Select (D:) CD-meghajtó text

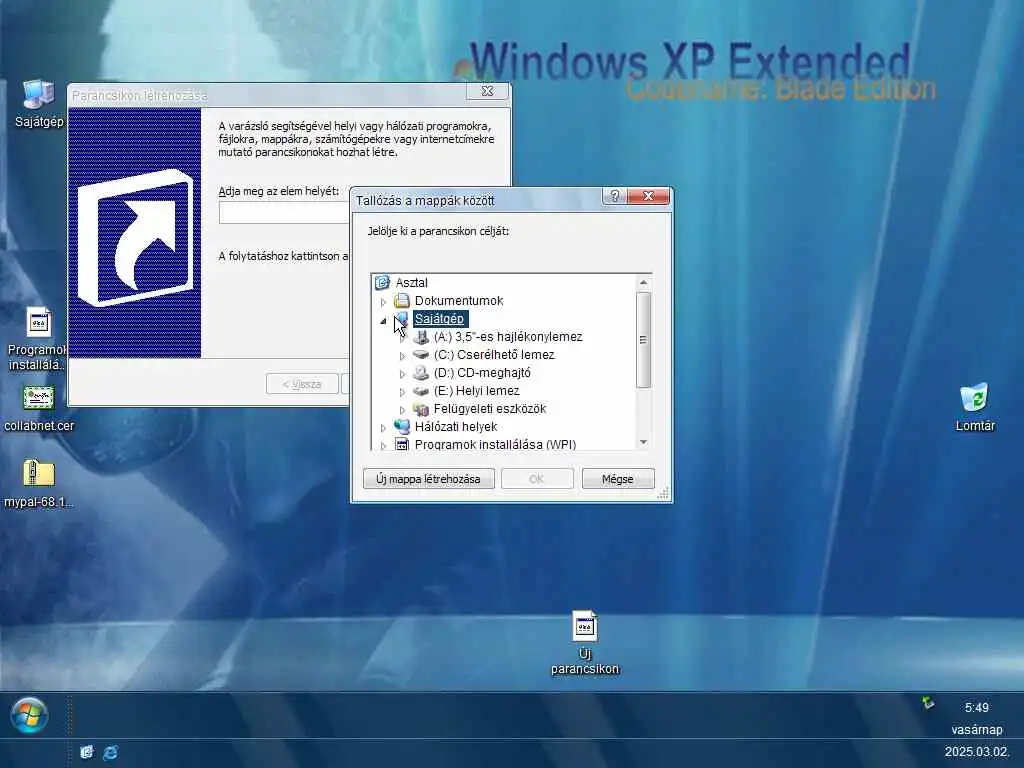coord(482,373)
